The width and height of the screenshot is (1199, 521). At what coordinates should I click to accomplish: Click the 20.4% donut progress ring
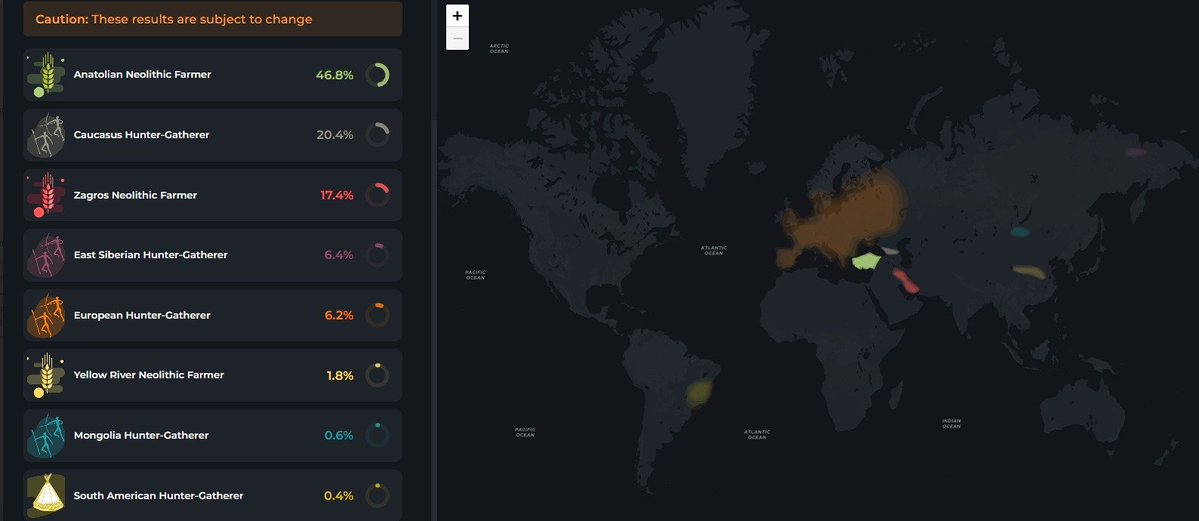click(377, 135)
